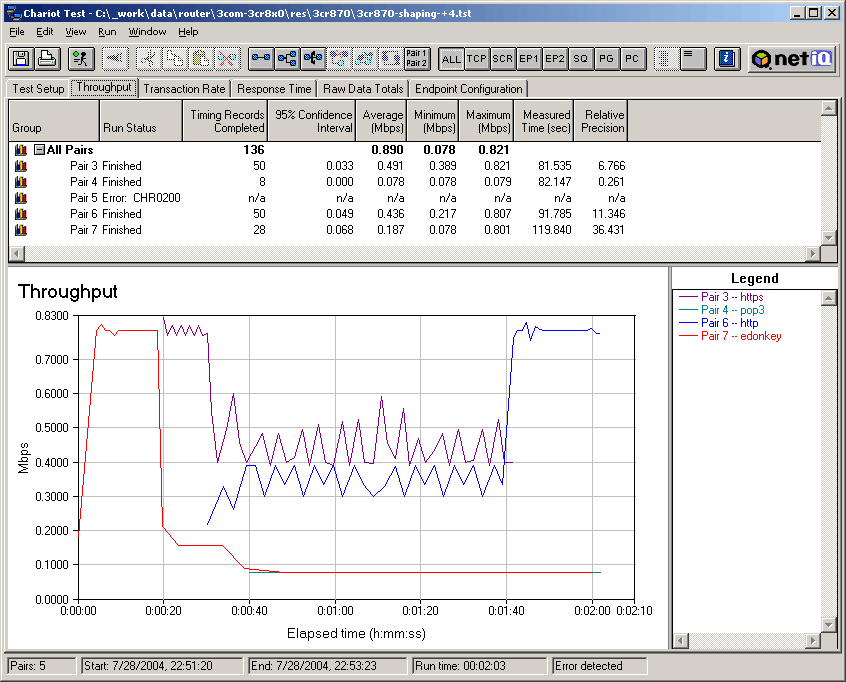846x682 pixels.
Task: Open the Endpoint Configuration tab
Action: point(469,89)
